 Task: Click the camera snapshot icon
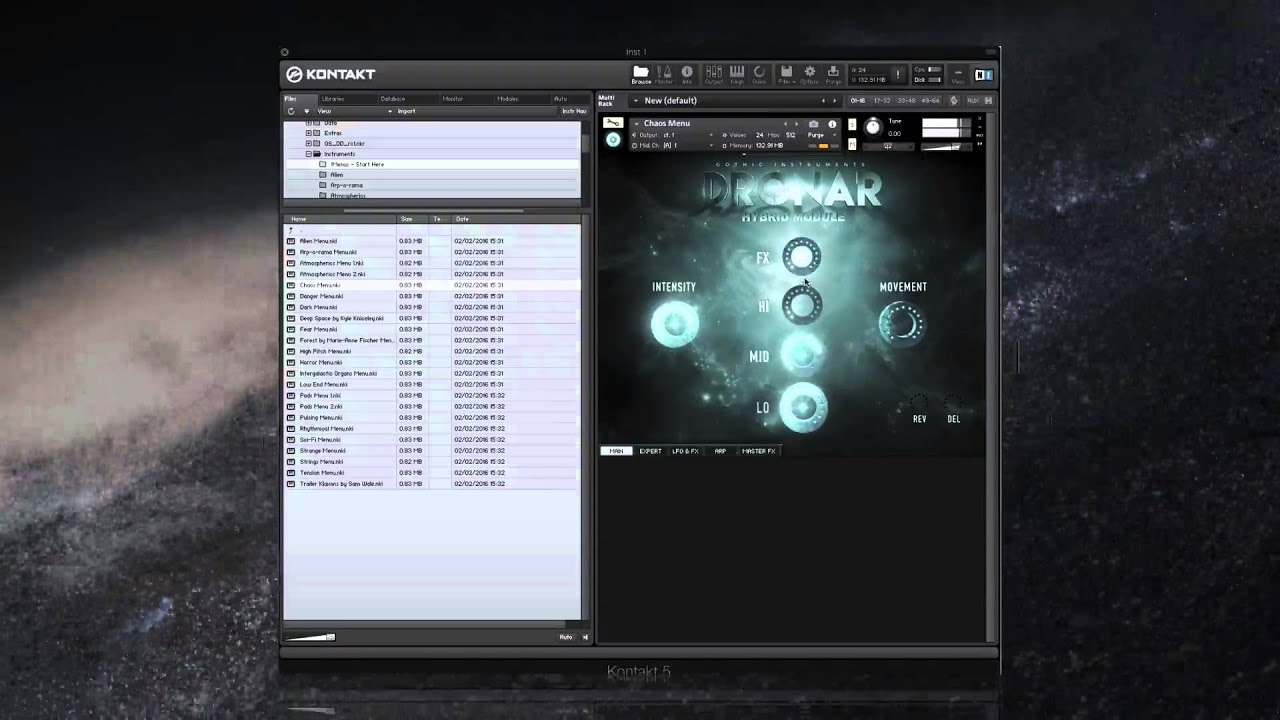813,124
